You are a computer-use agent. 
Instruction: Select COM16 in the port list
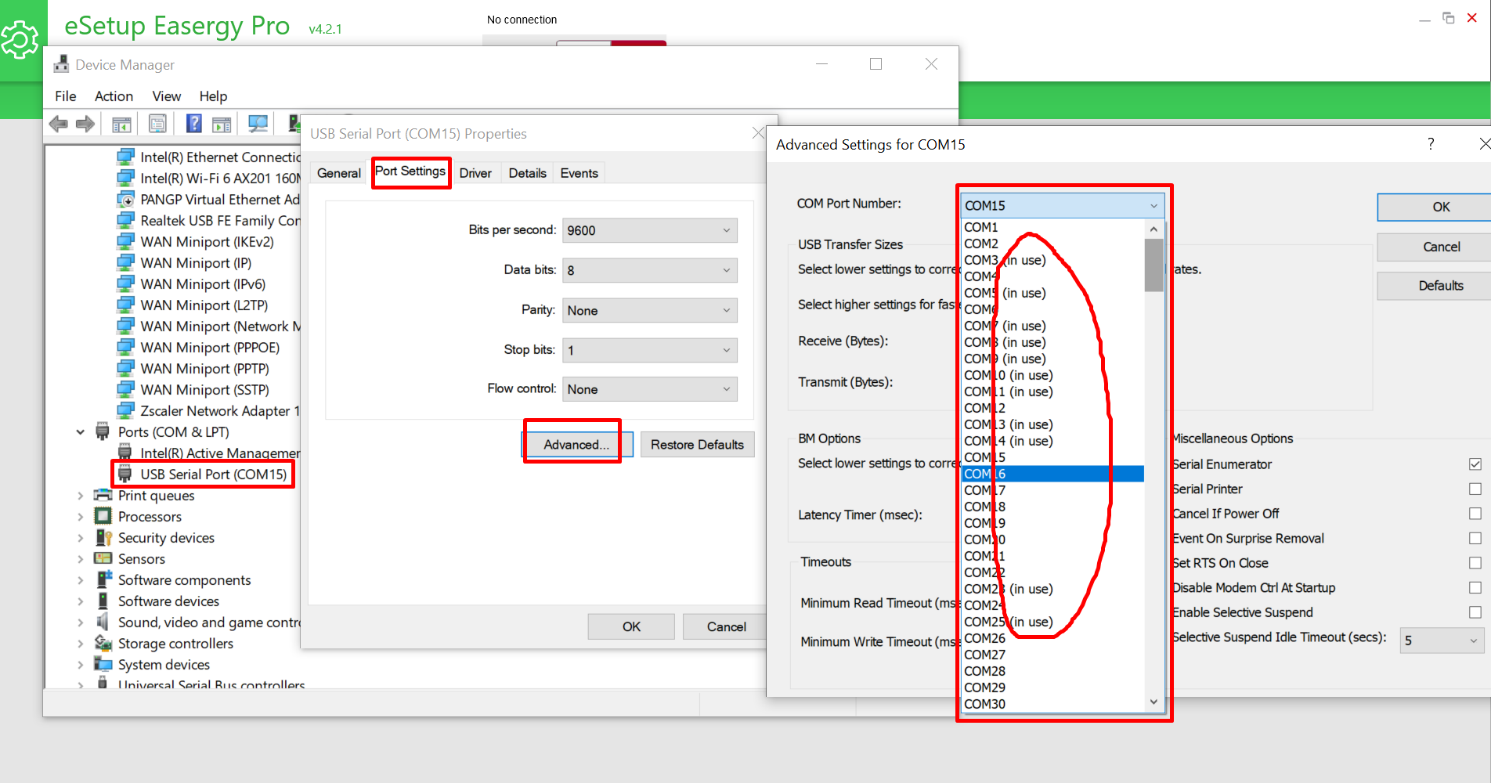click(1053, 474)
